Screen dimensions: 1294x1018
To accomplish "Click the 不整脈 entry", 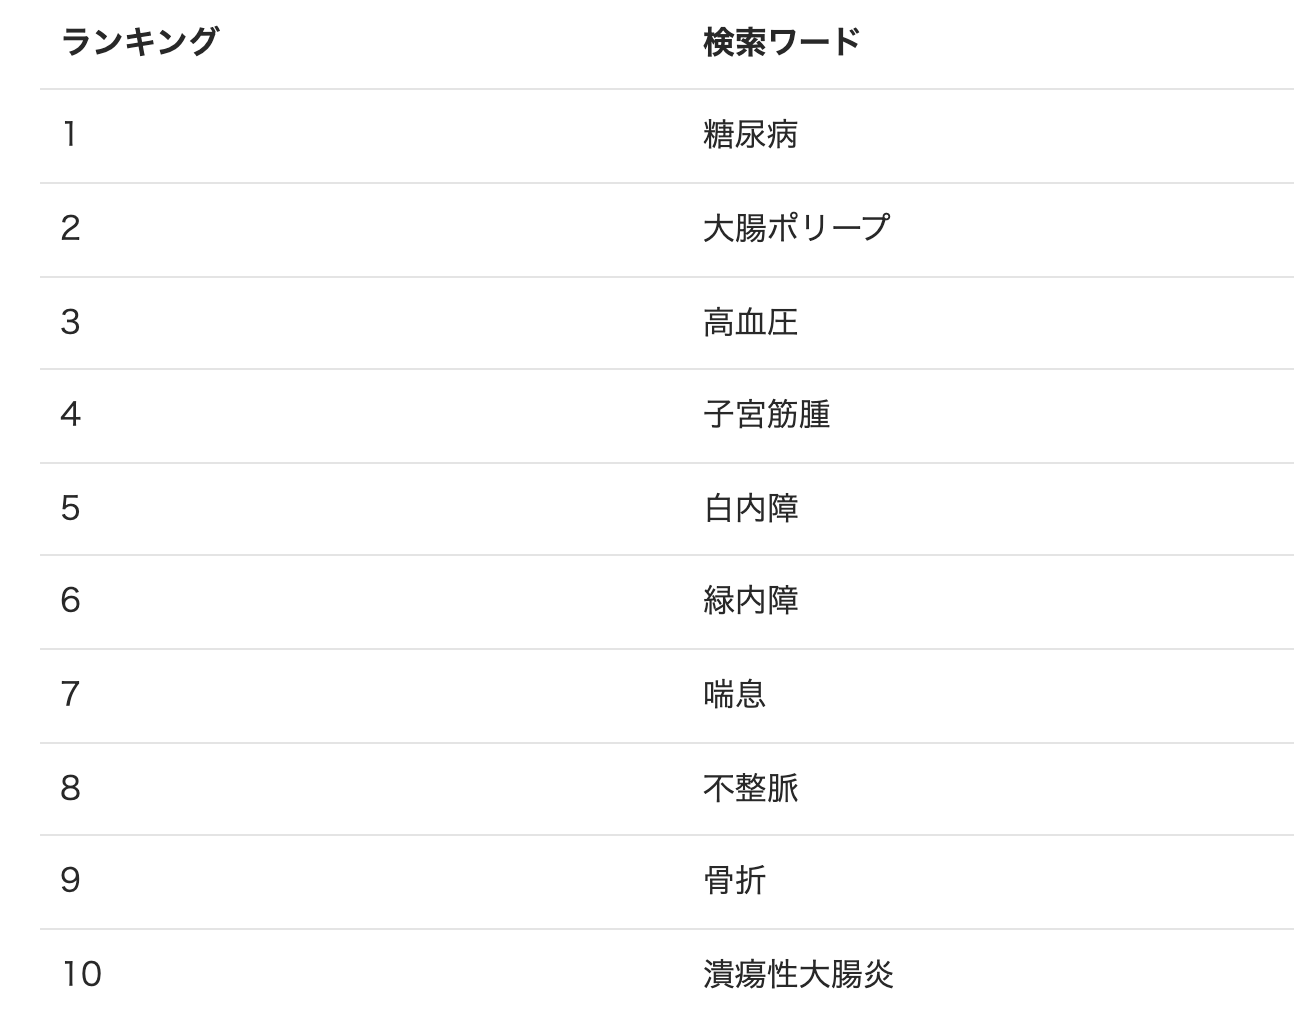I will (750, 788).
